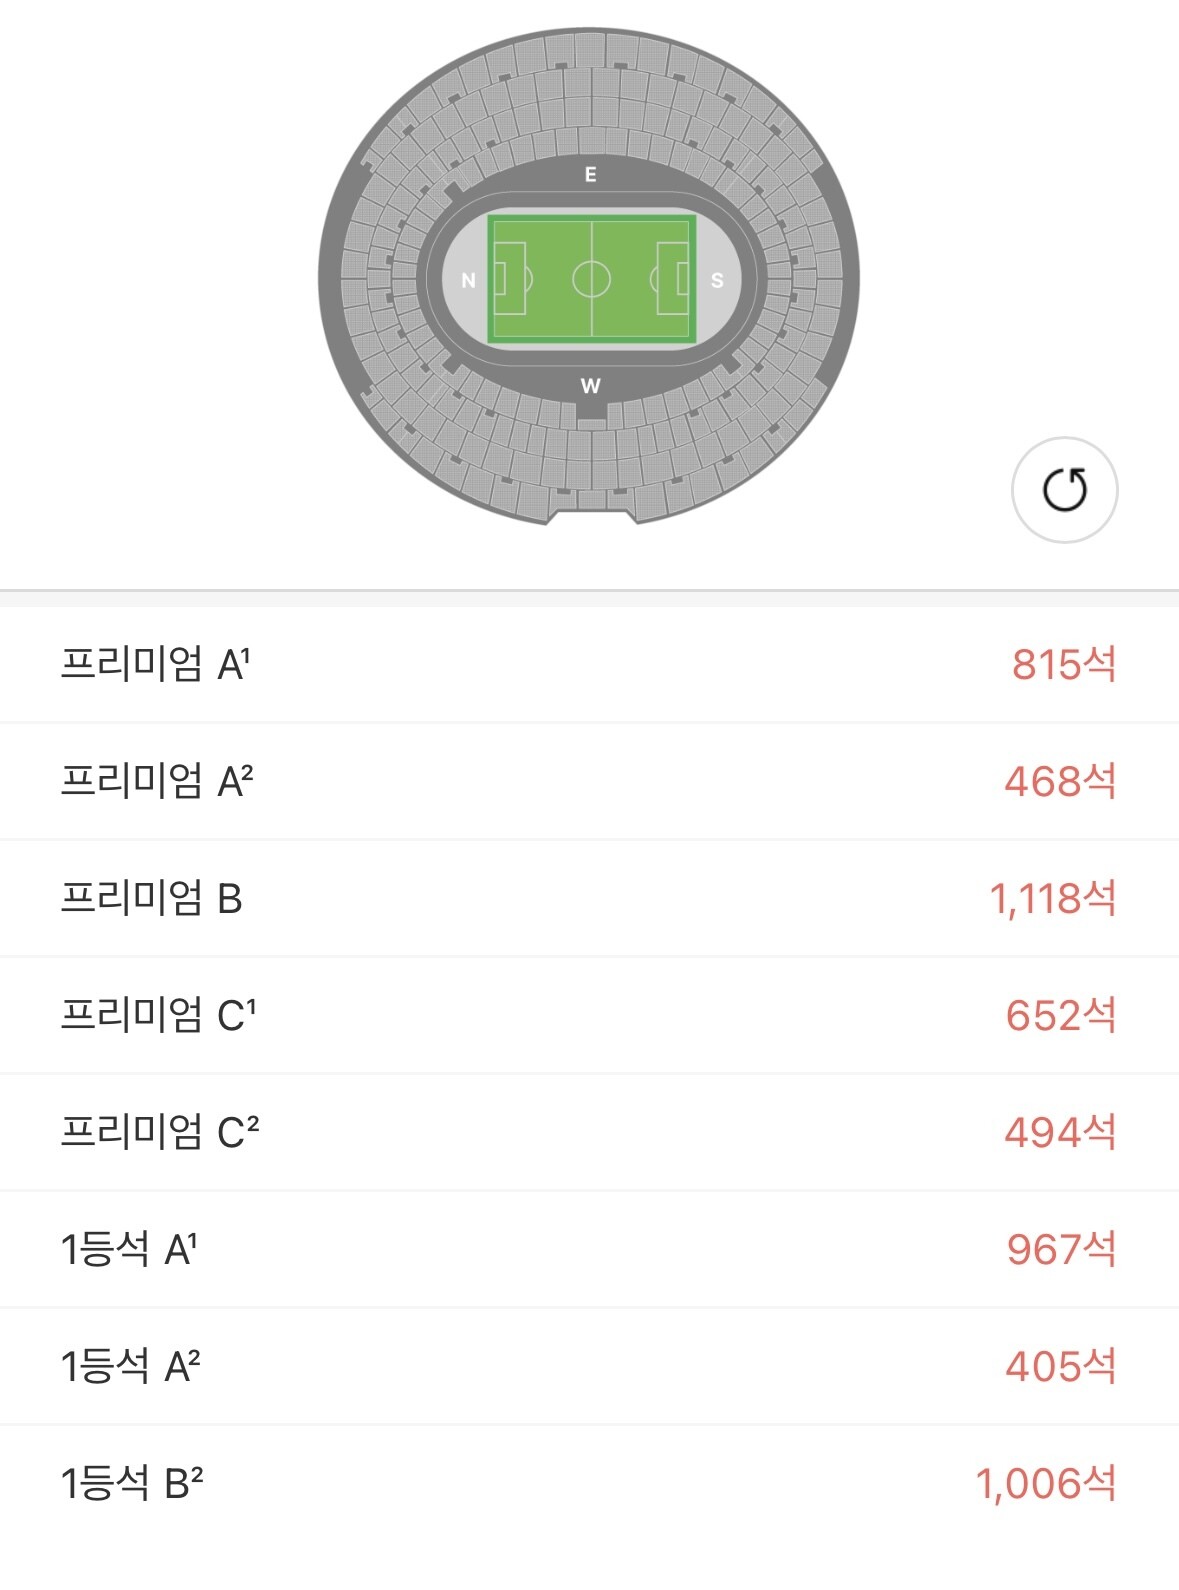
Task: Select the W stand label on map
Action: pyautogui.click(x=590, y=386)
